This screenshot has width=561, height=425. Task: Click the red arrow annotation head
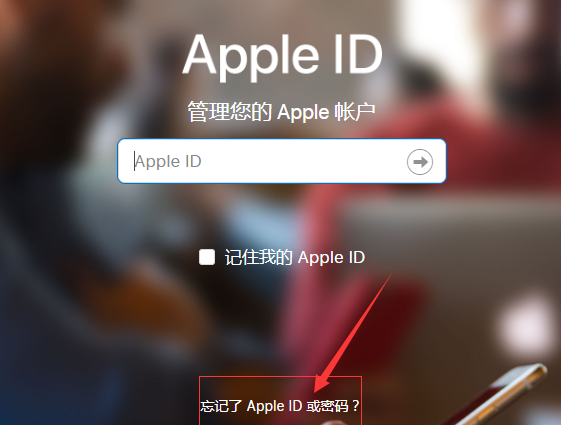pyautogui.click(x=321, y=384)
